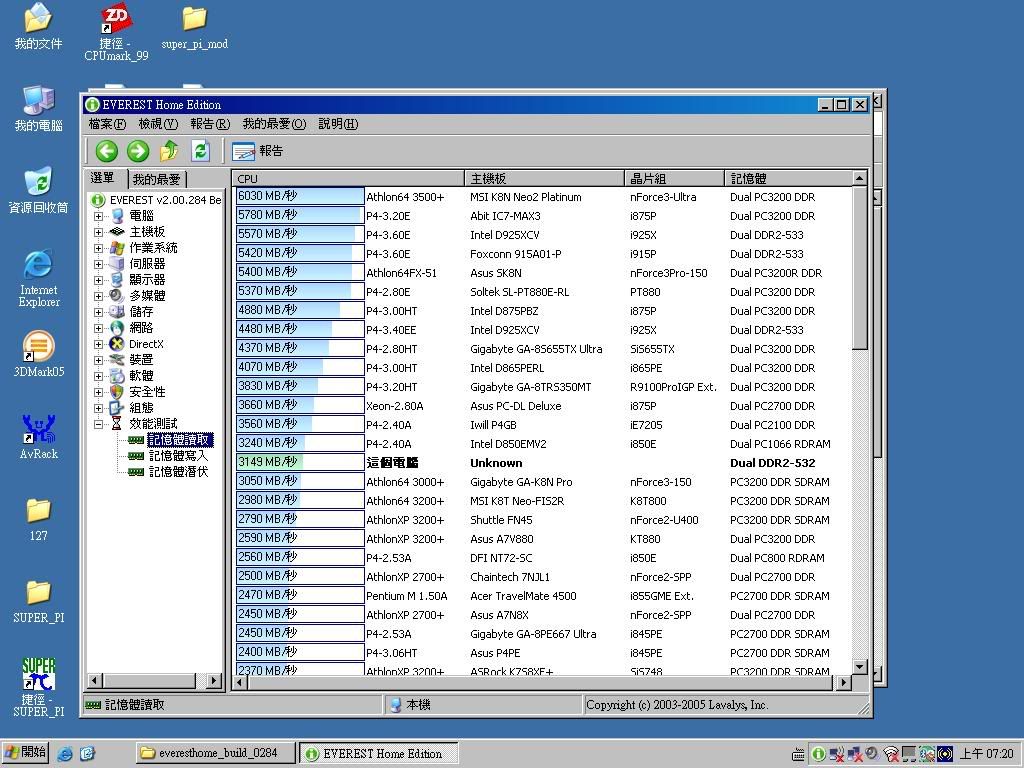Sort by the CPU column header
Image resolution: width=1024 pixels, height=768 pixels.
pos(348,178)
